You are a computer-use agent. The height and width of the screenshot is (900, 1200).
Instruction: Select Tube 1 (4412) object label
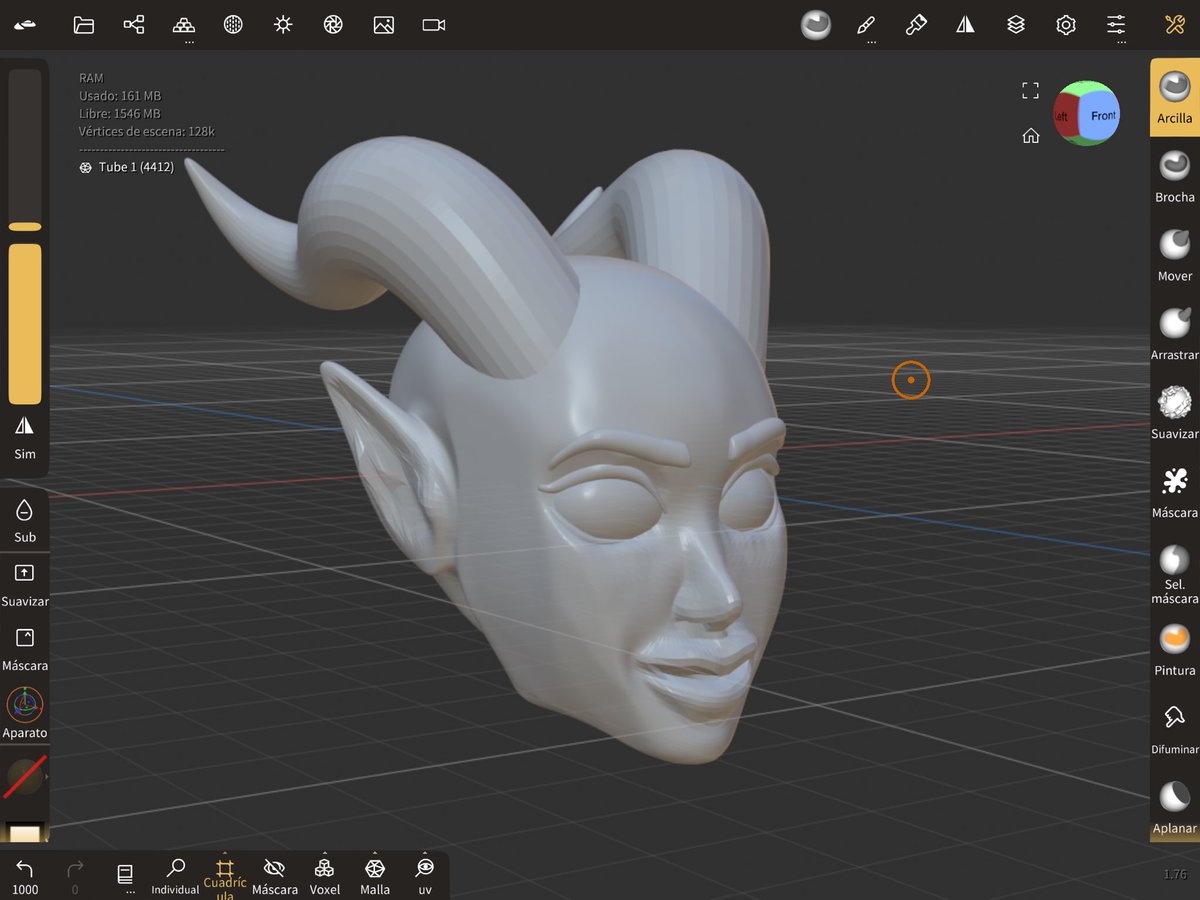tap(126, 167)
